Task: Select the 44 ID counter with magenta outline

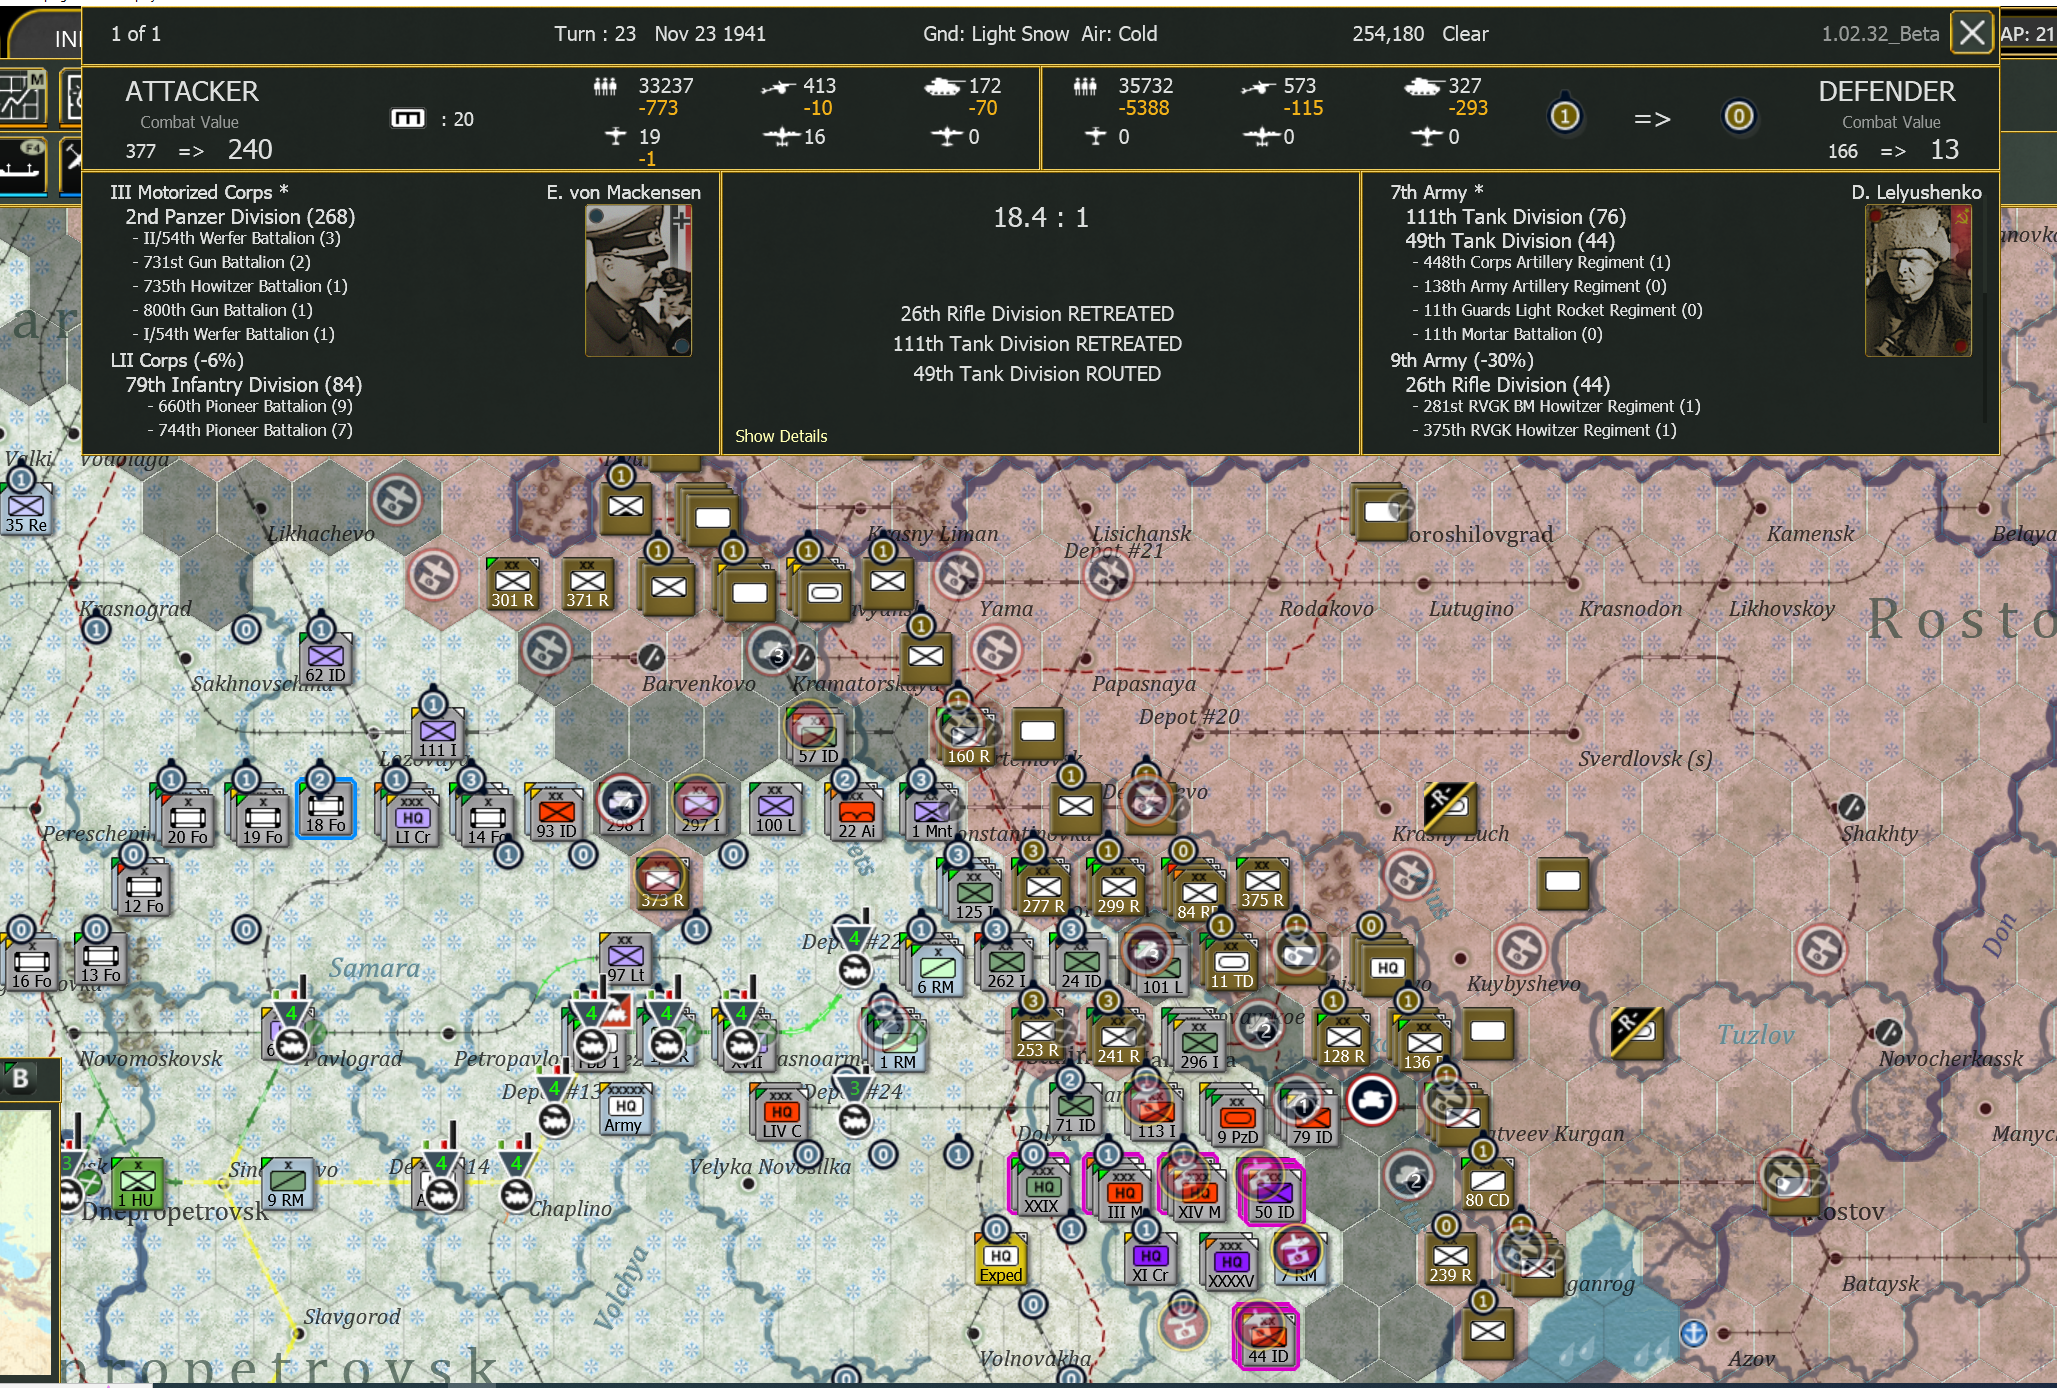Action: [1267, 1337]
